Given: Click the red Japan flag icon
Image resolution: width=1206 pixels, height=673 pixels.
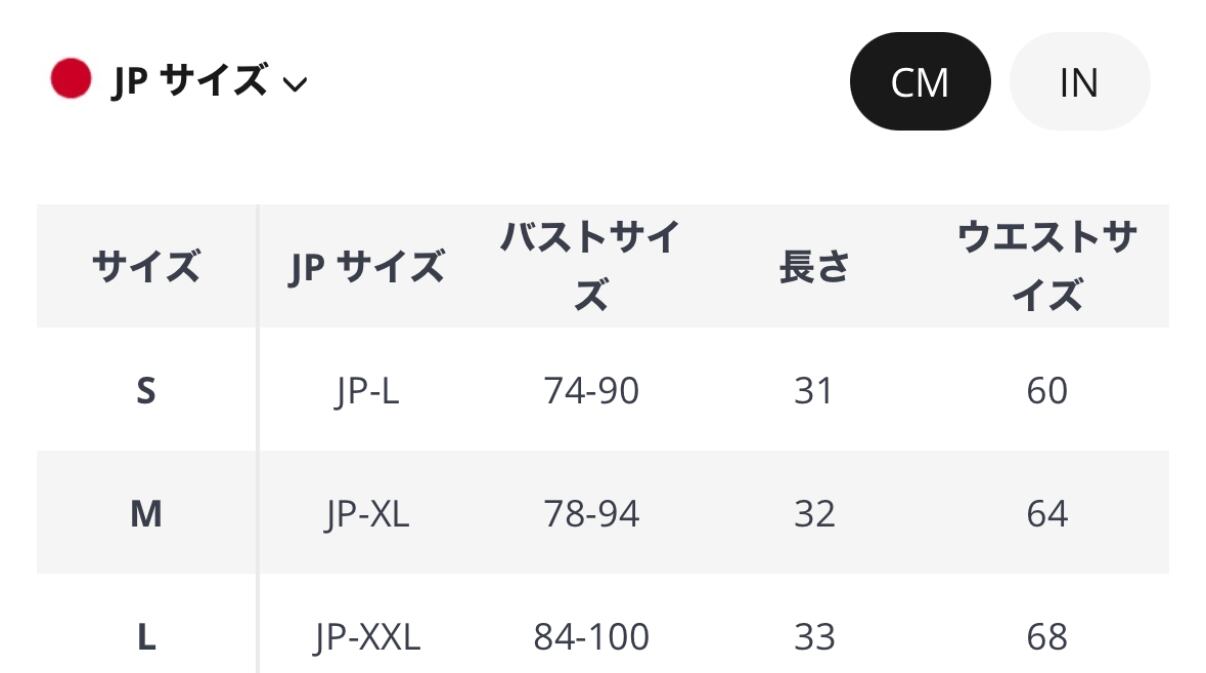Looking at the screenshot, I should pos(71,79).
